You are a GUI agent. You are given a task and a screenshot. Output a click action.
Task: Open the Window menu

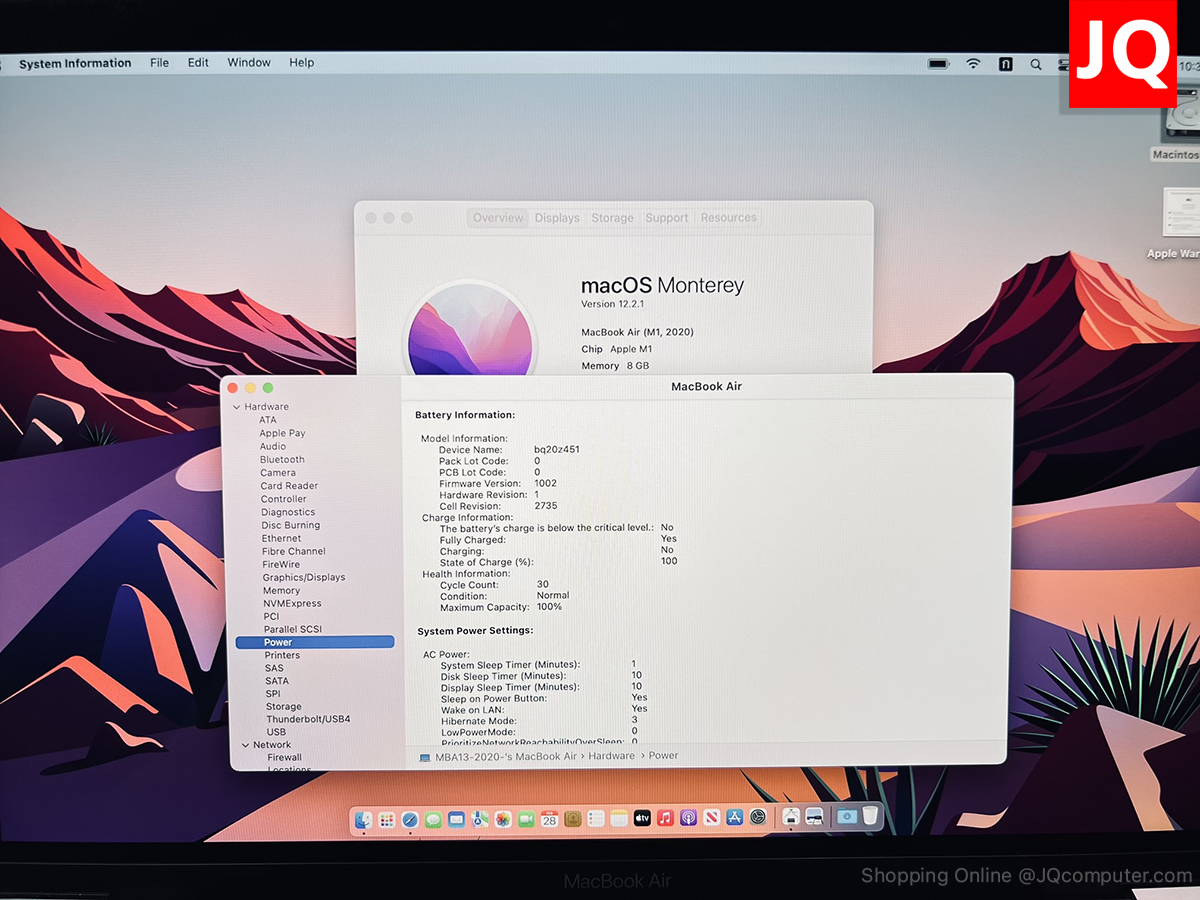coord(249,63)
